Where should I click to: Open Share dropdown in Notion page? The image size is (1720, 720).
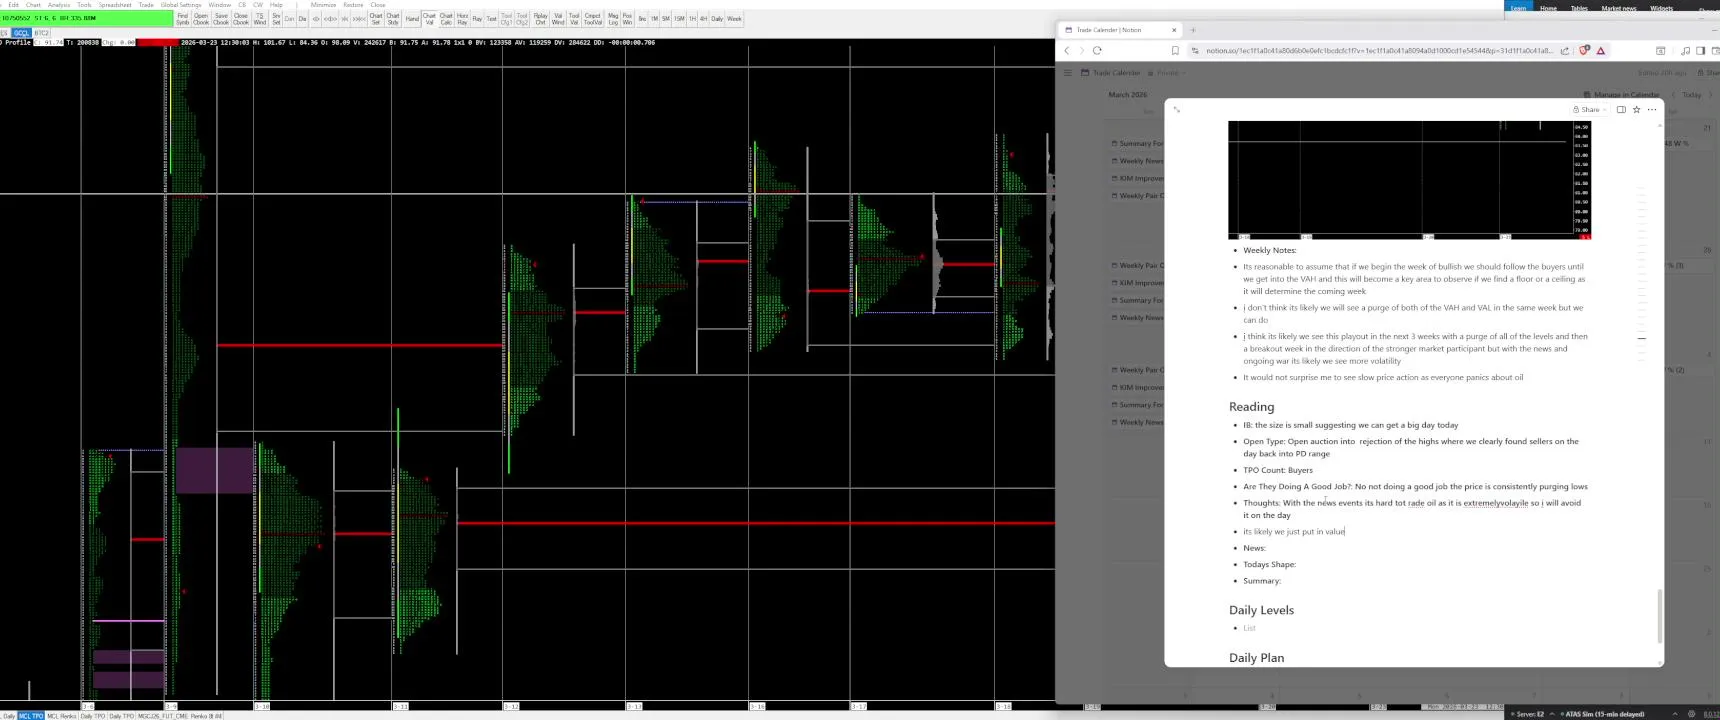tap(1589, 110)
